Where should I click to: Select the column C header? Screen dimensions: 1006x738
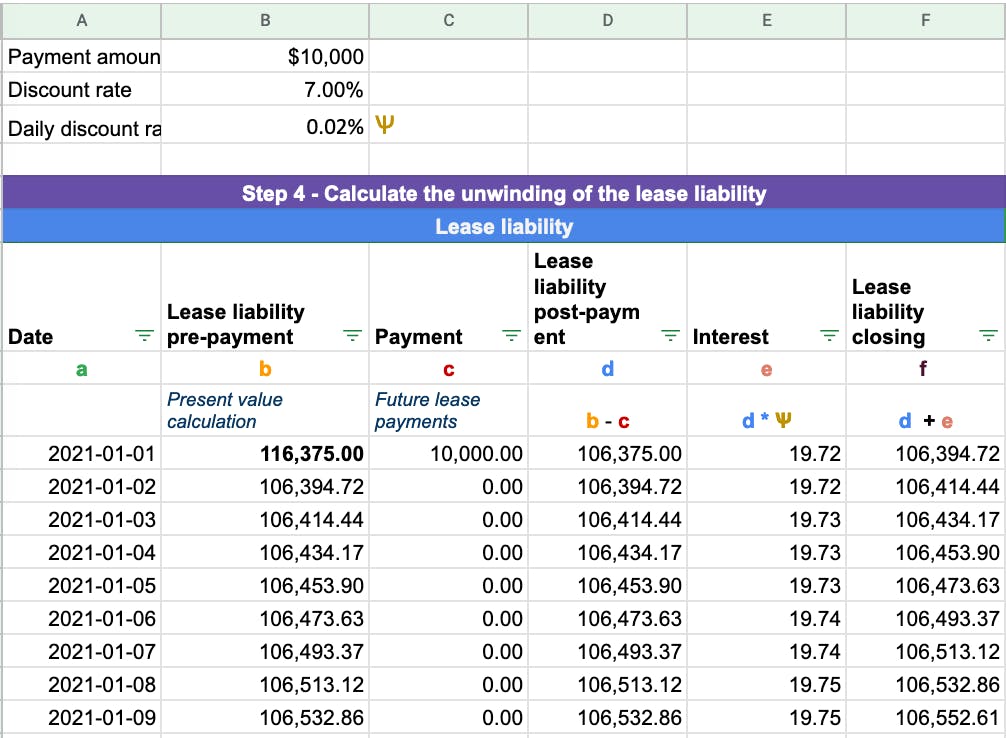tap(448, 19)
